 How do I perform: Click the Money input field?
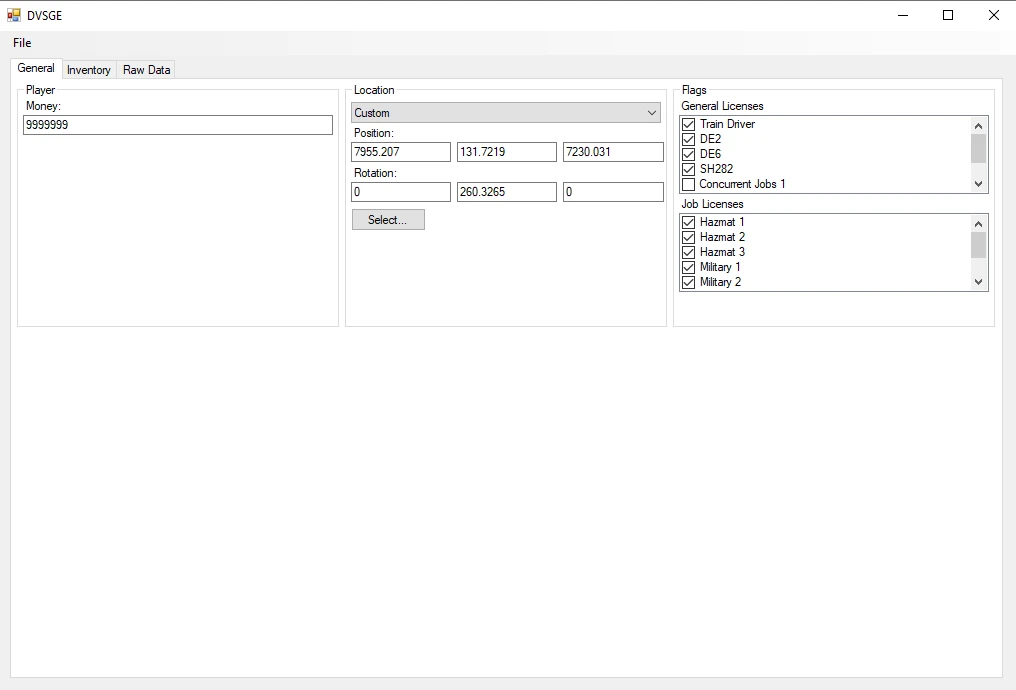(x=178, y=125)
